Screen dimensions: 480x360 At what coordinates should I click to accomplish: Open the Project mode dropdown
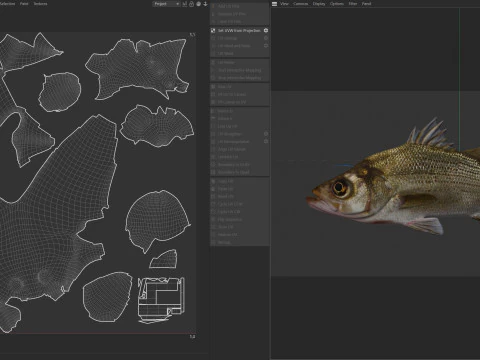pyautogui.click(x=167, y=4)
